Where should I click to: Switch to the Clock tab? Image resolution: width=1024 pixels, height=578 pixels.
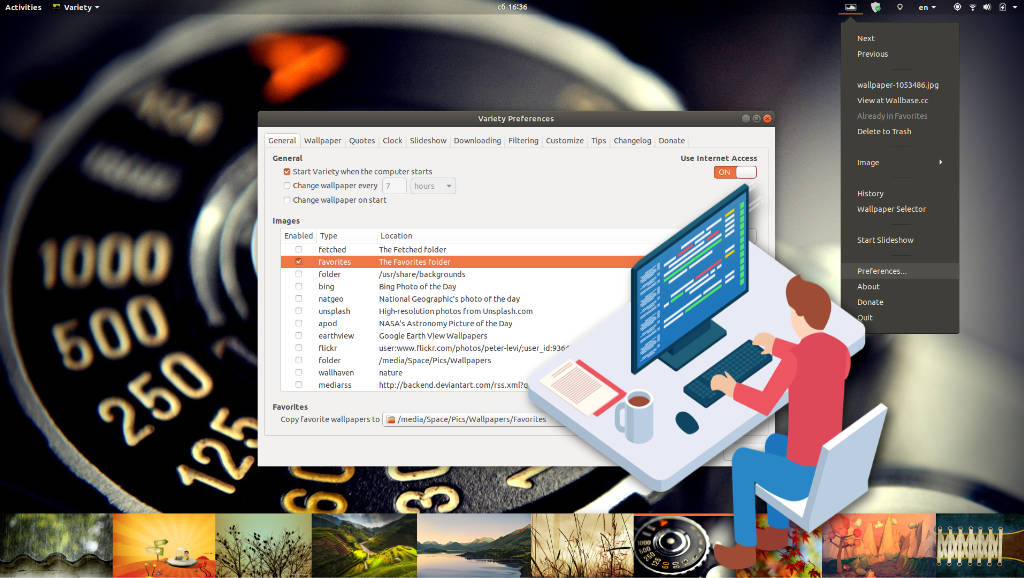point(392,140)
